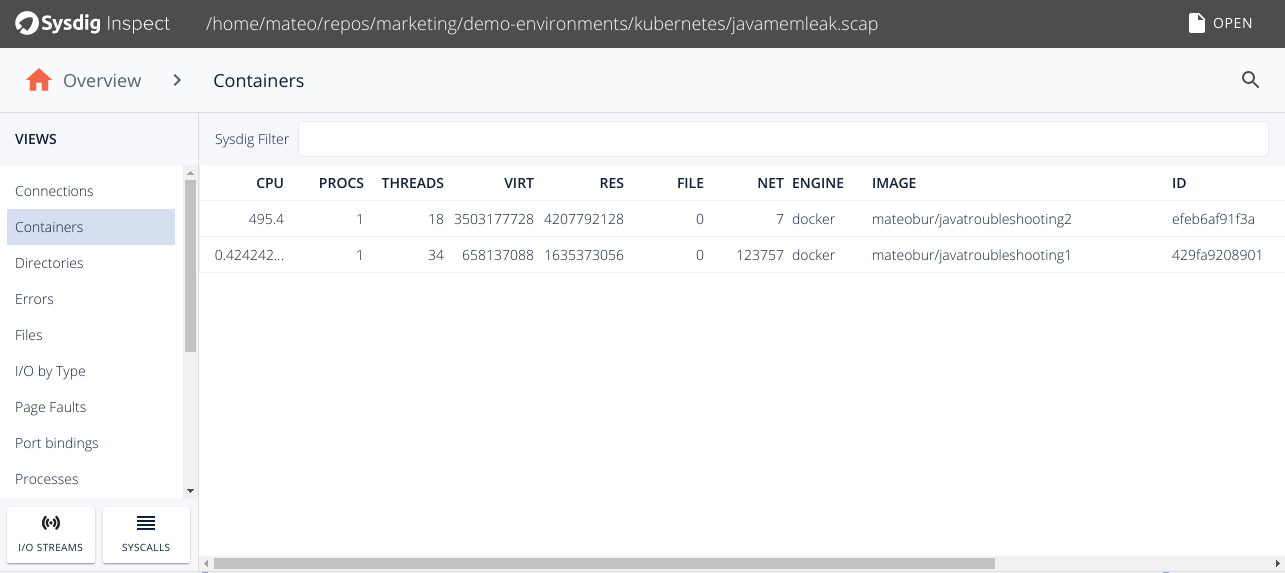Click NET value 123757
1285x573 pixels.
click(x=758, y=255)
